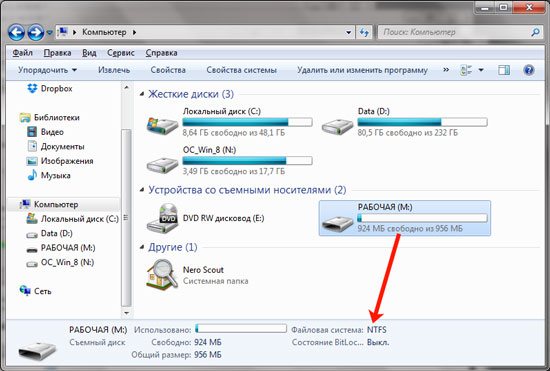
Task: Change view with the view icon button
Action: (x=466, y=70)
